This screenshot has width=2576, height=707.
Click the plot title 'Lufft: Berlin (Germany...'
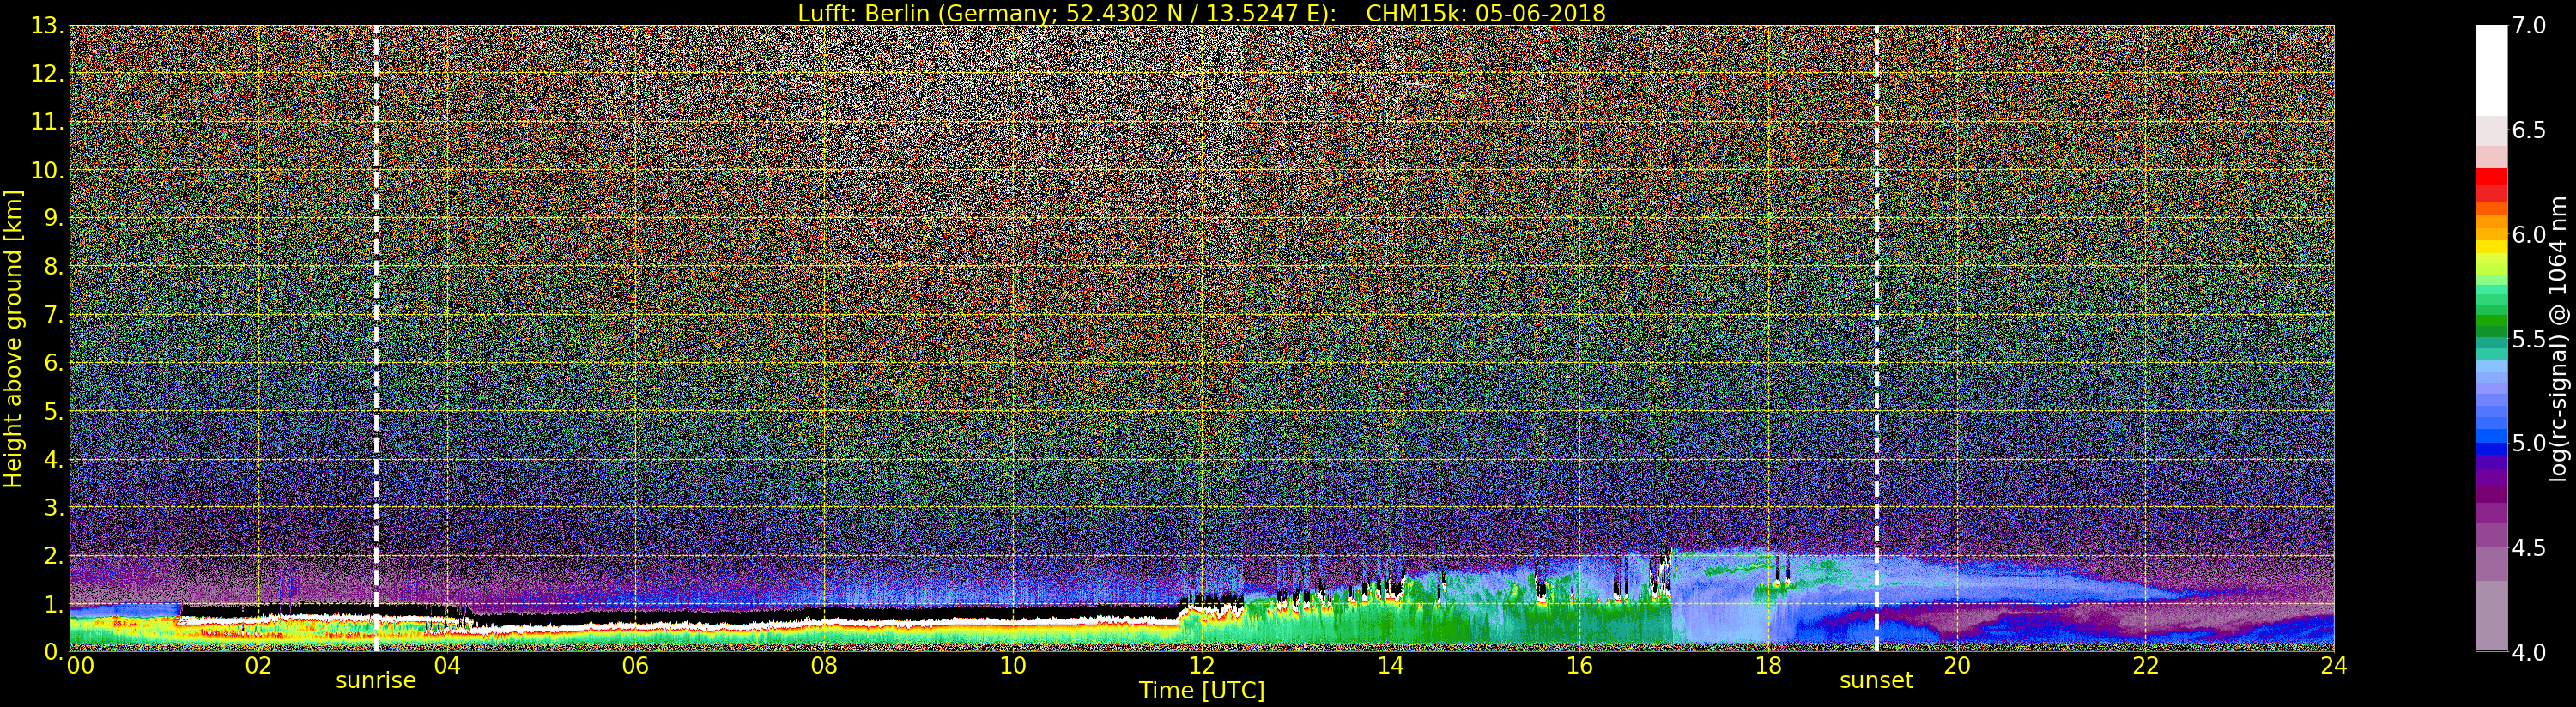tap(1201, 13)
